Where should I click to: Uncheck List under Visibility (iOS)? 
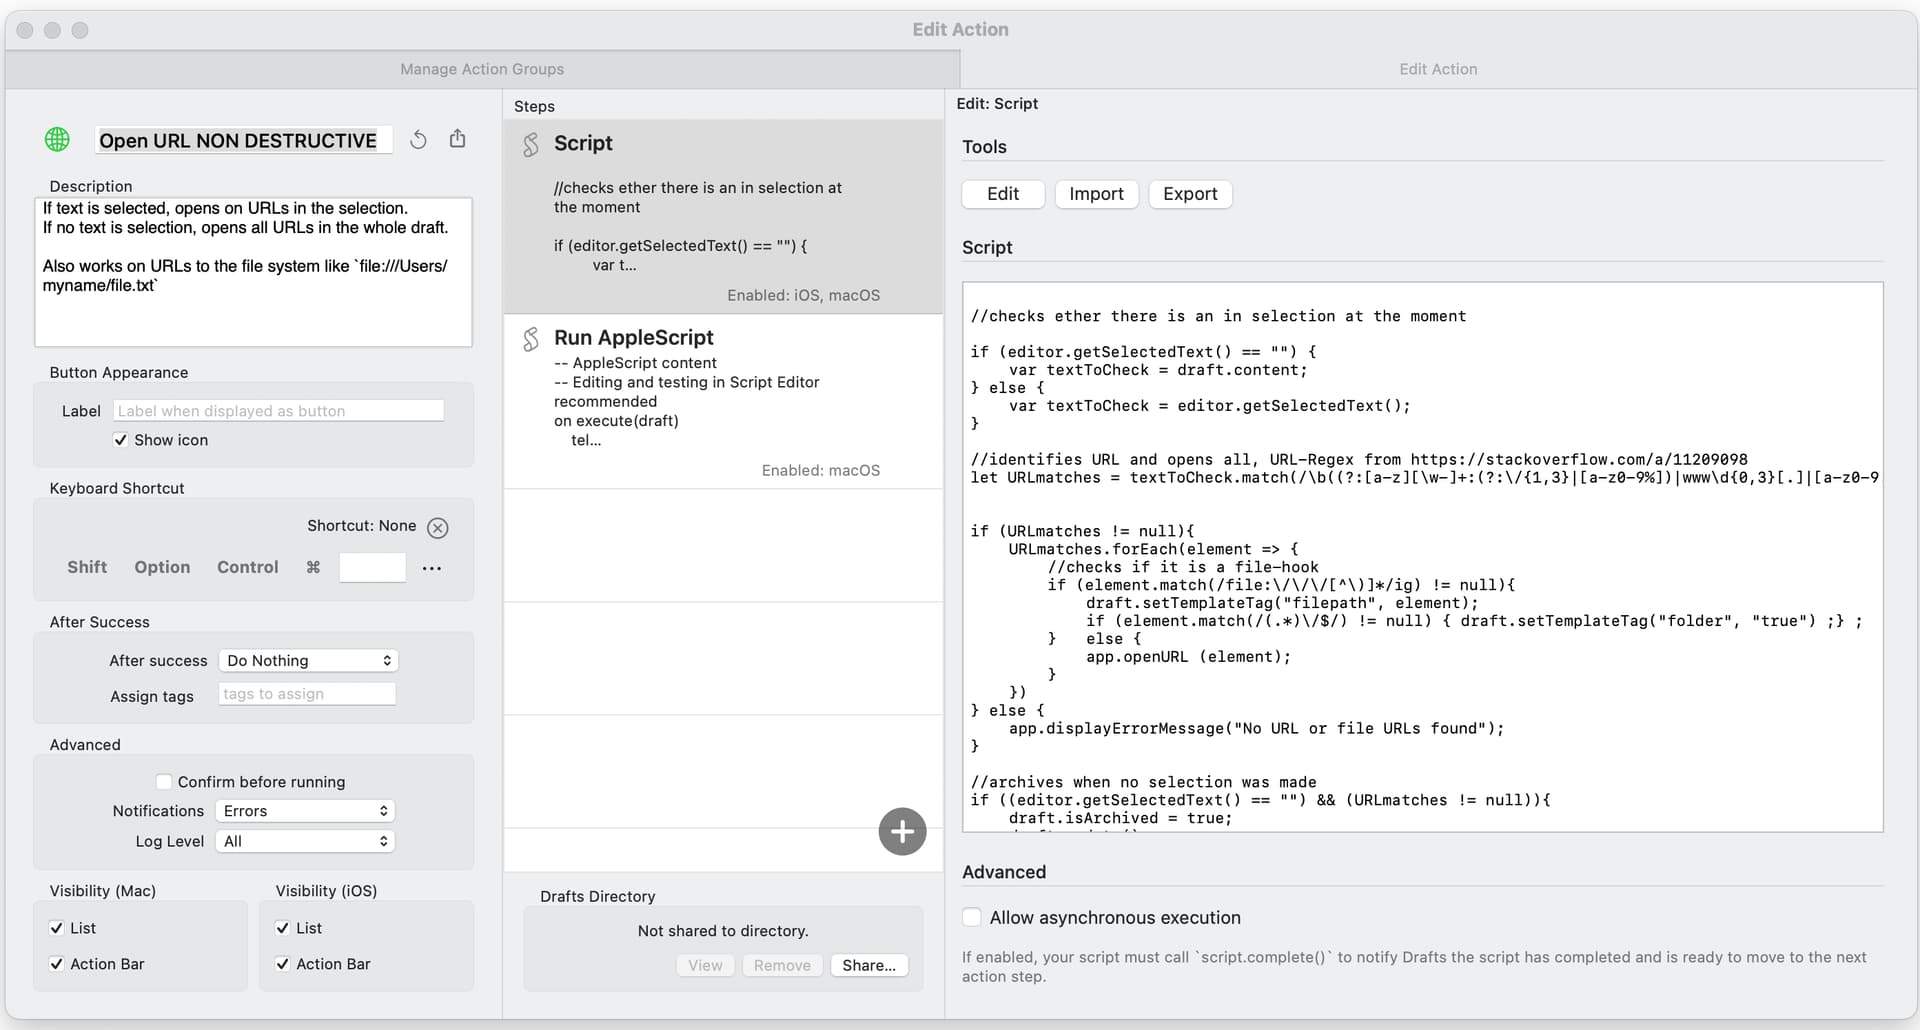point(283,928)
